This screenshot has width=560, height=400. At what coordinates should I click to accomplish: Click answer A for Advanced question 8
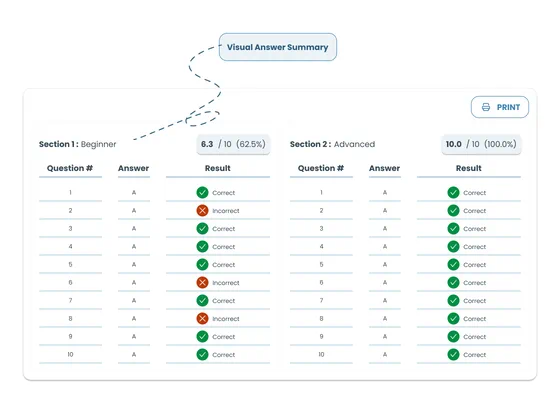pos(385,319)
